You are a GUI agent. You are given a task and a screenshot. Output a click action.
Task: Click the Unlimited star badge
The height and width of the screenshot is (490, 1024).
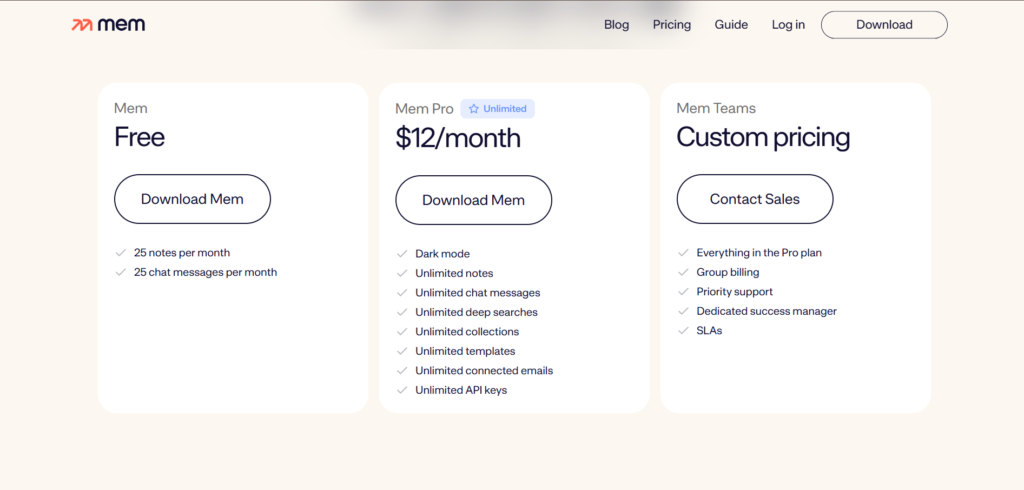tap(498, 108)
